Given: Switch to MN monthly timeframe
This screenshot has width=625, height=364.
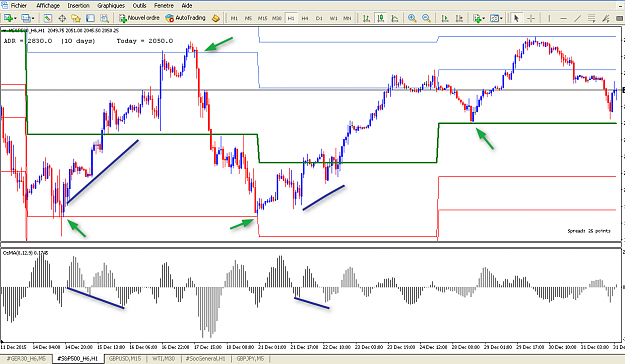Looking at the screenshot, I should (x=347, y=18).
